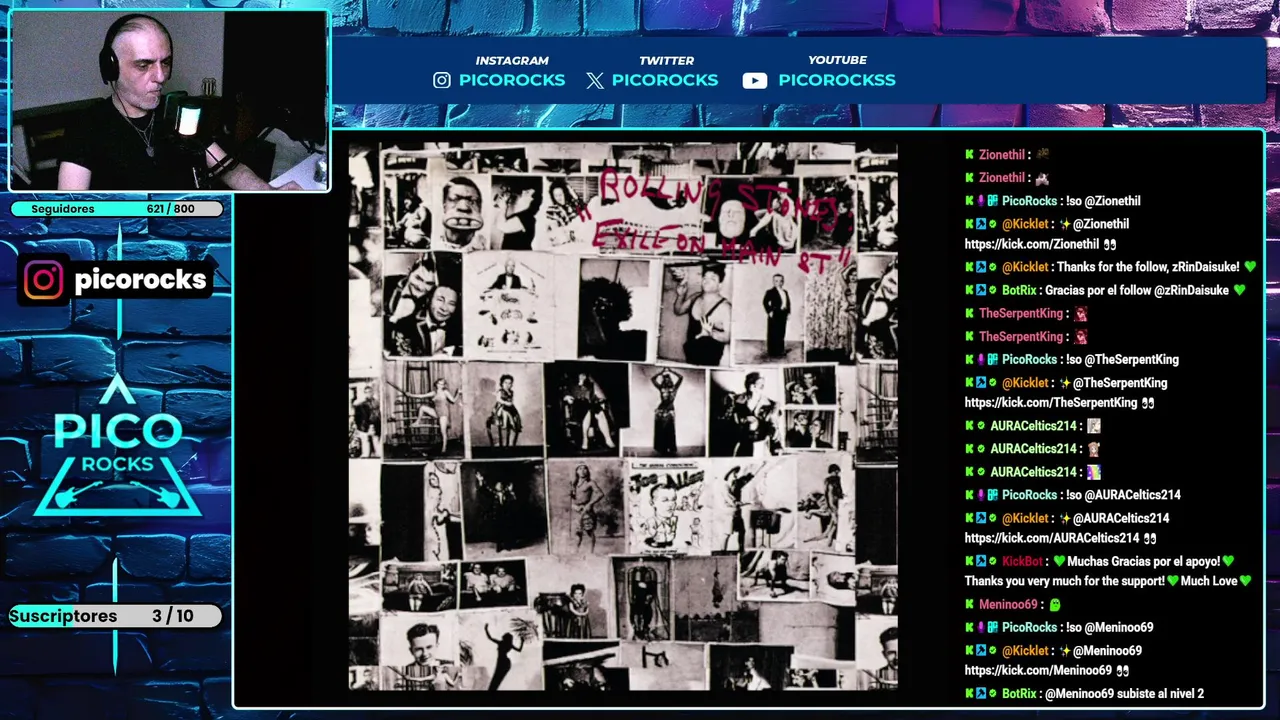Open the https://kick.com/Zionethil link
Image resolution: width=1280 pixels, height=720 pixels.
click(x=1032, y=244)
